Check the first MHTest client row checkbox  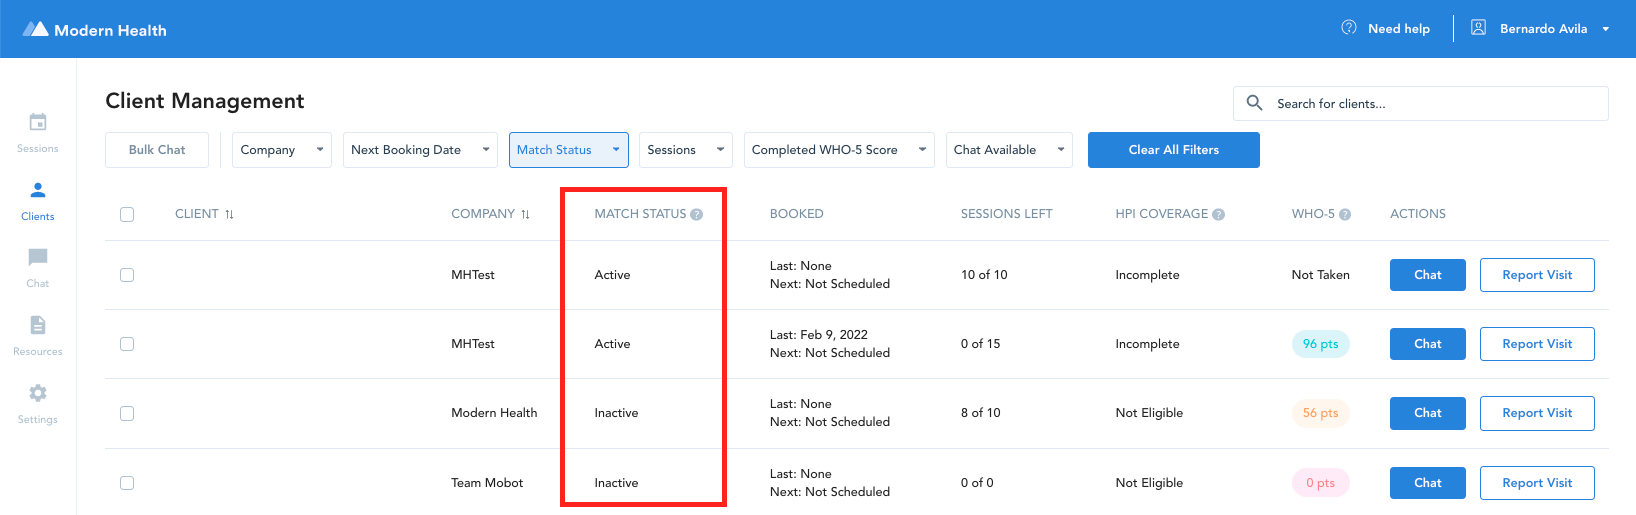(127, 275)
